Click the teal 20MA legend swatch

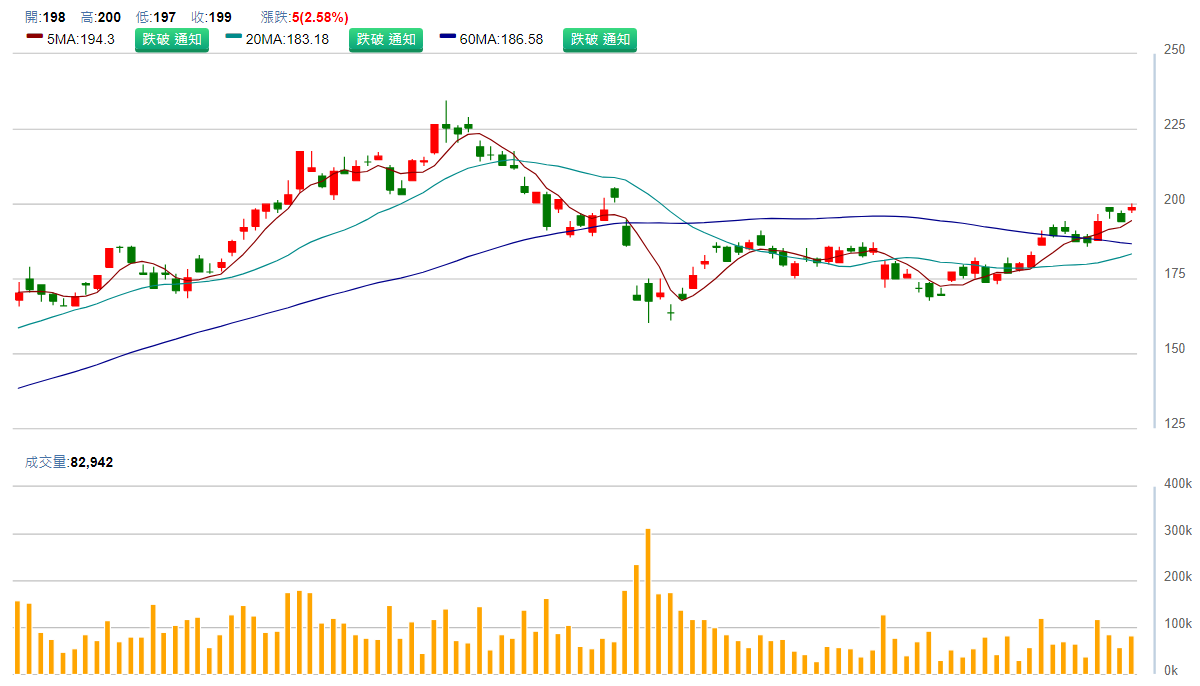coord(234,37)
